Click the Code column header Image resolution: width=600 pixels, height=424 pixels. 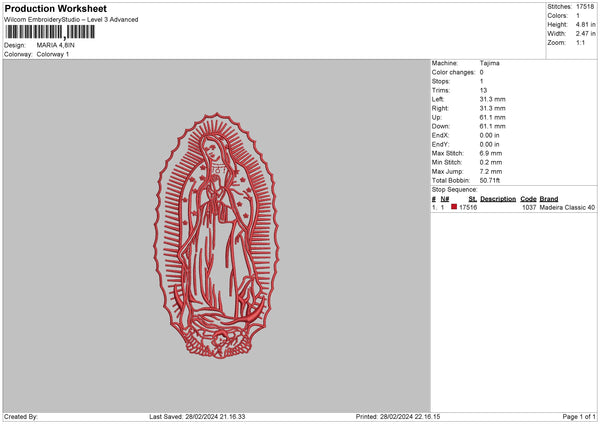pos(528,199)
